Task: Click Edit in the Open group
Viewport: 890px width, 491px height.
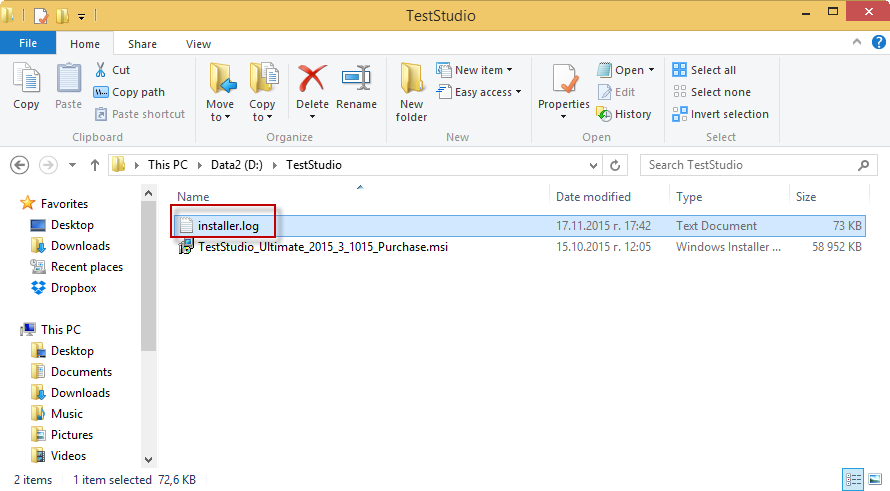Action: (616, 92)
